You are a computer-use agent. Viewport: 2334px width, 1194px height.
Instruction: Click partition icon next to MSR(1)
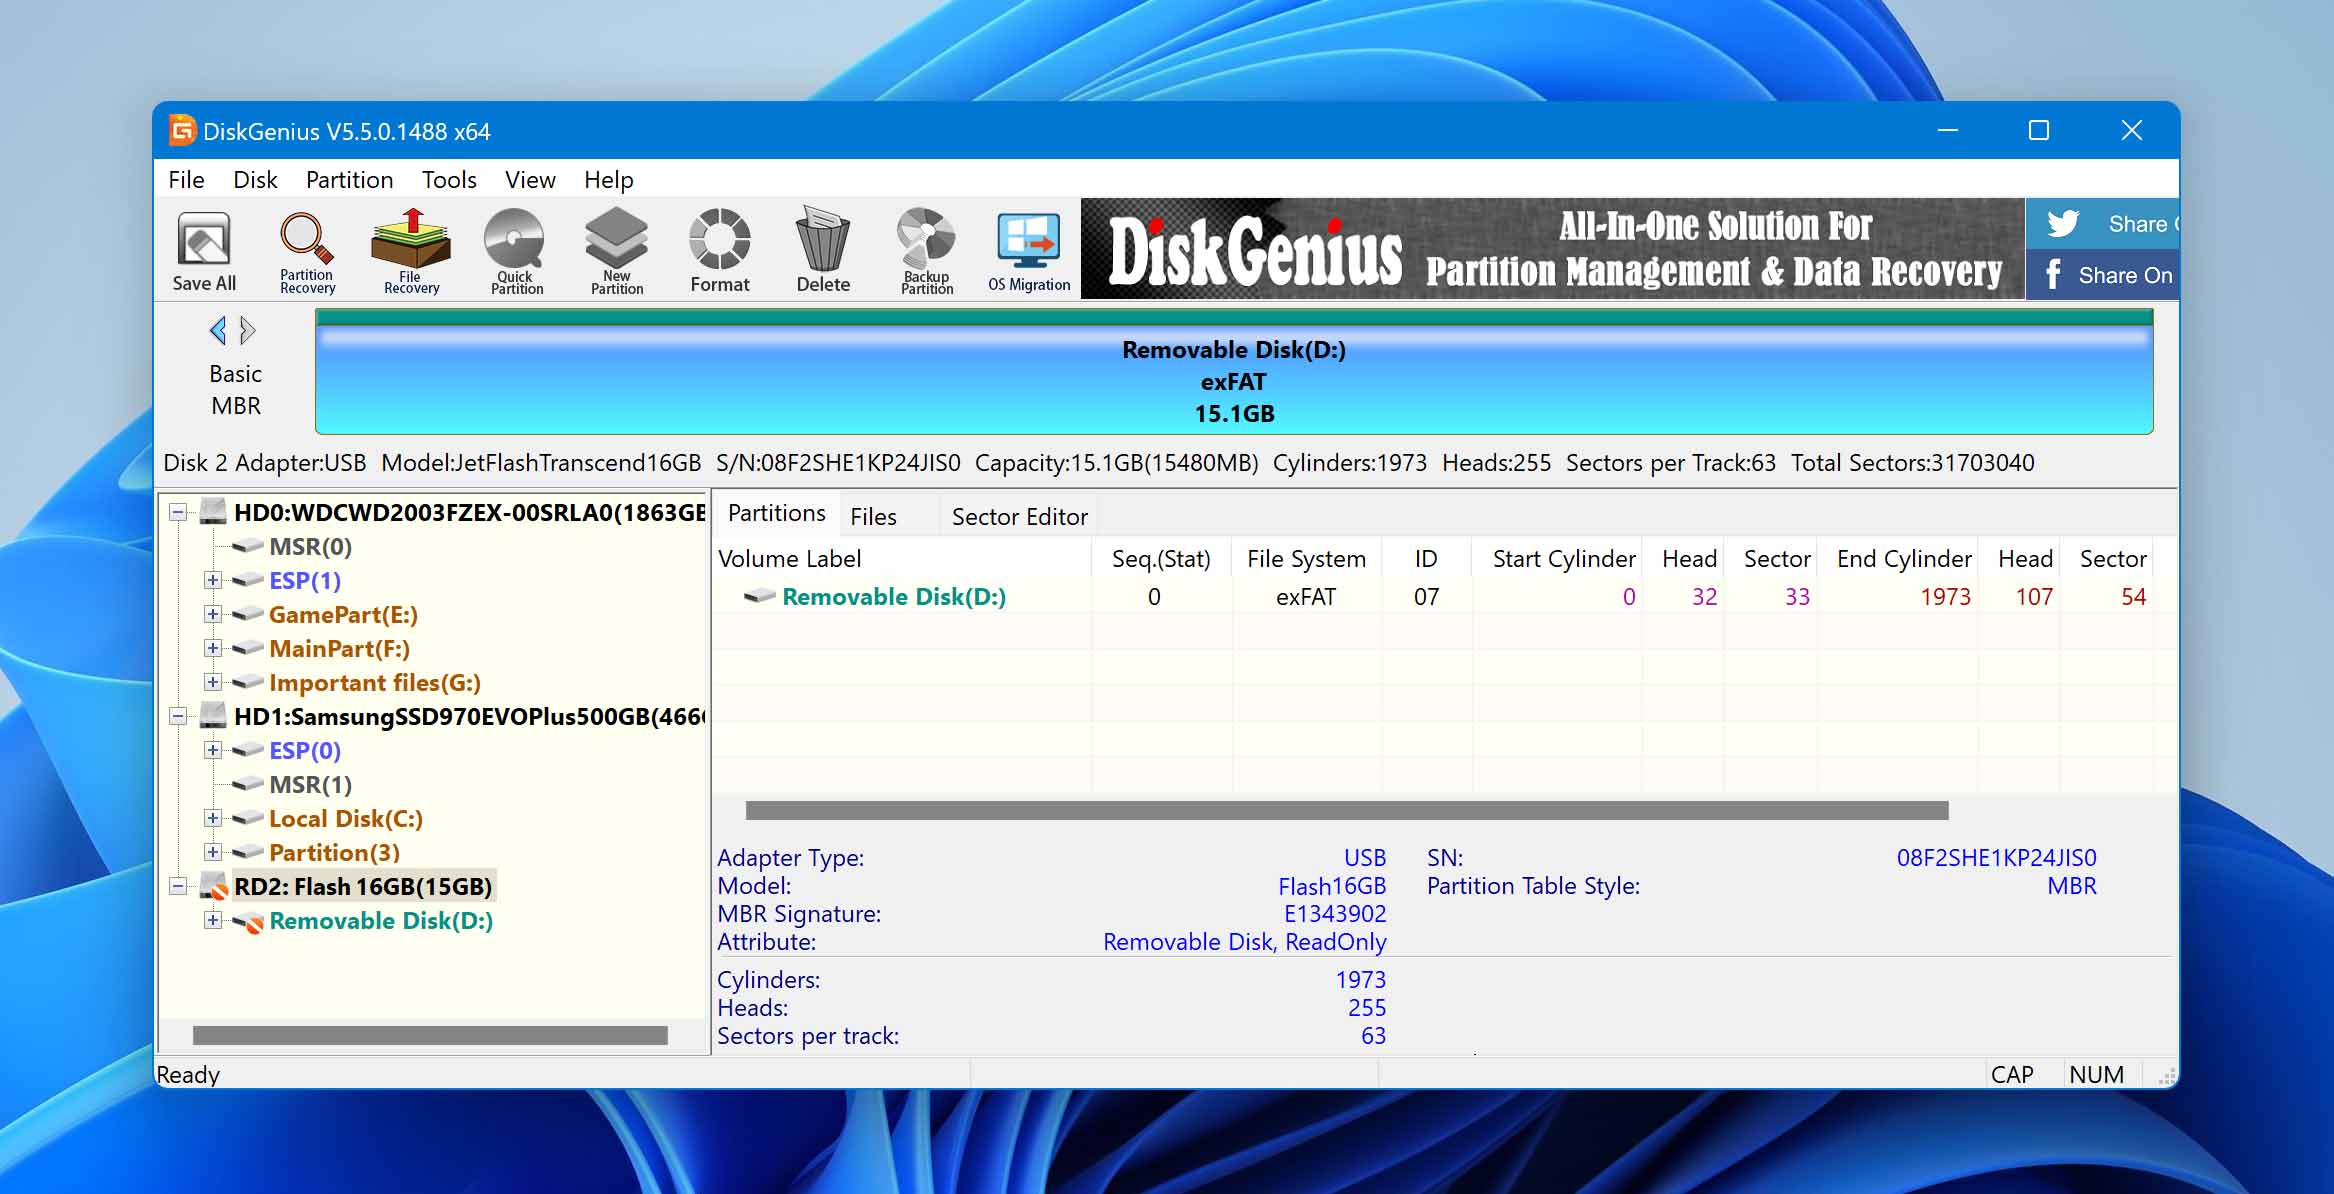pos(247,784)
